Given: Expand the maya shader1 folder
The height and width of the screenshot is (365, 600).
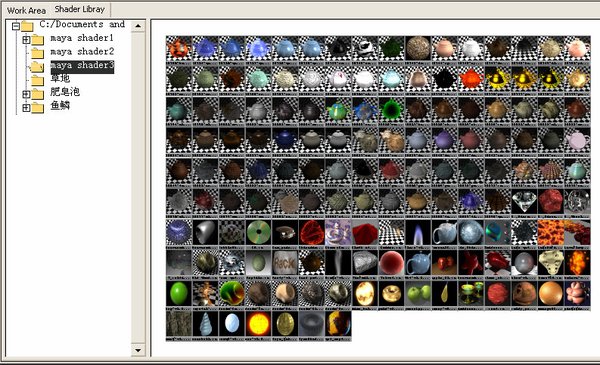Looking at the screenshot, I should pyautogui.click(x=26, y=39).
